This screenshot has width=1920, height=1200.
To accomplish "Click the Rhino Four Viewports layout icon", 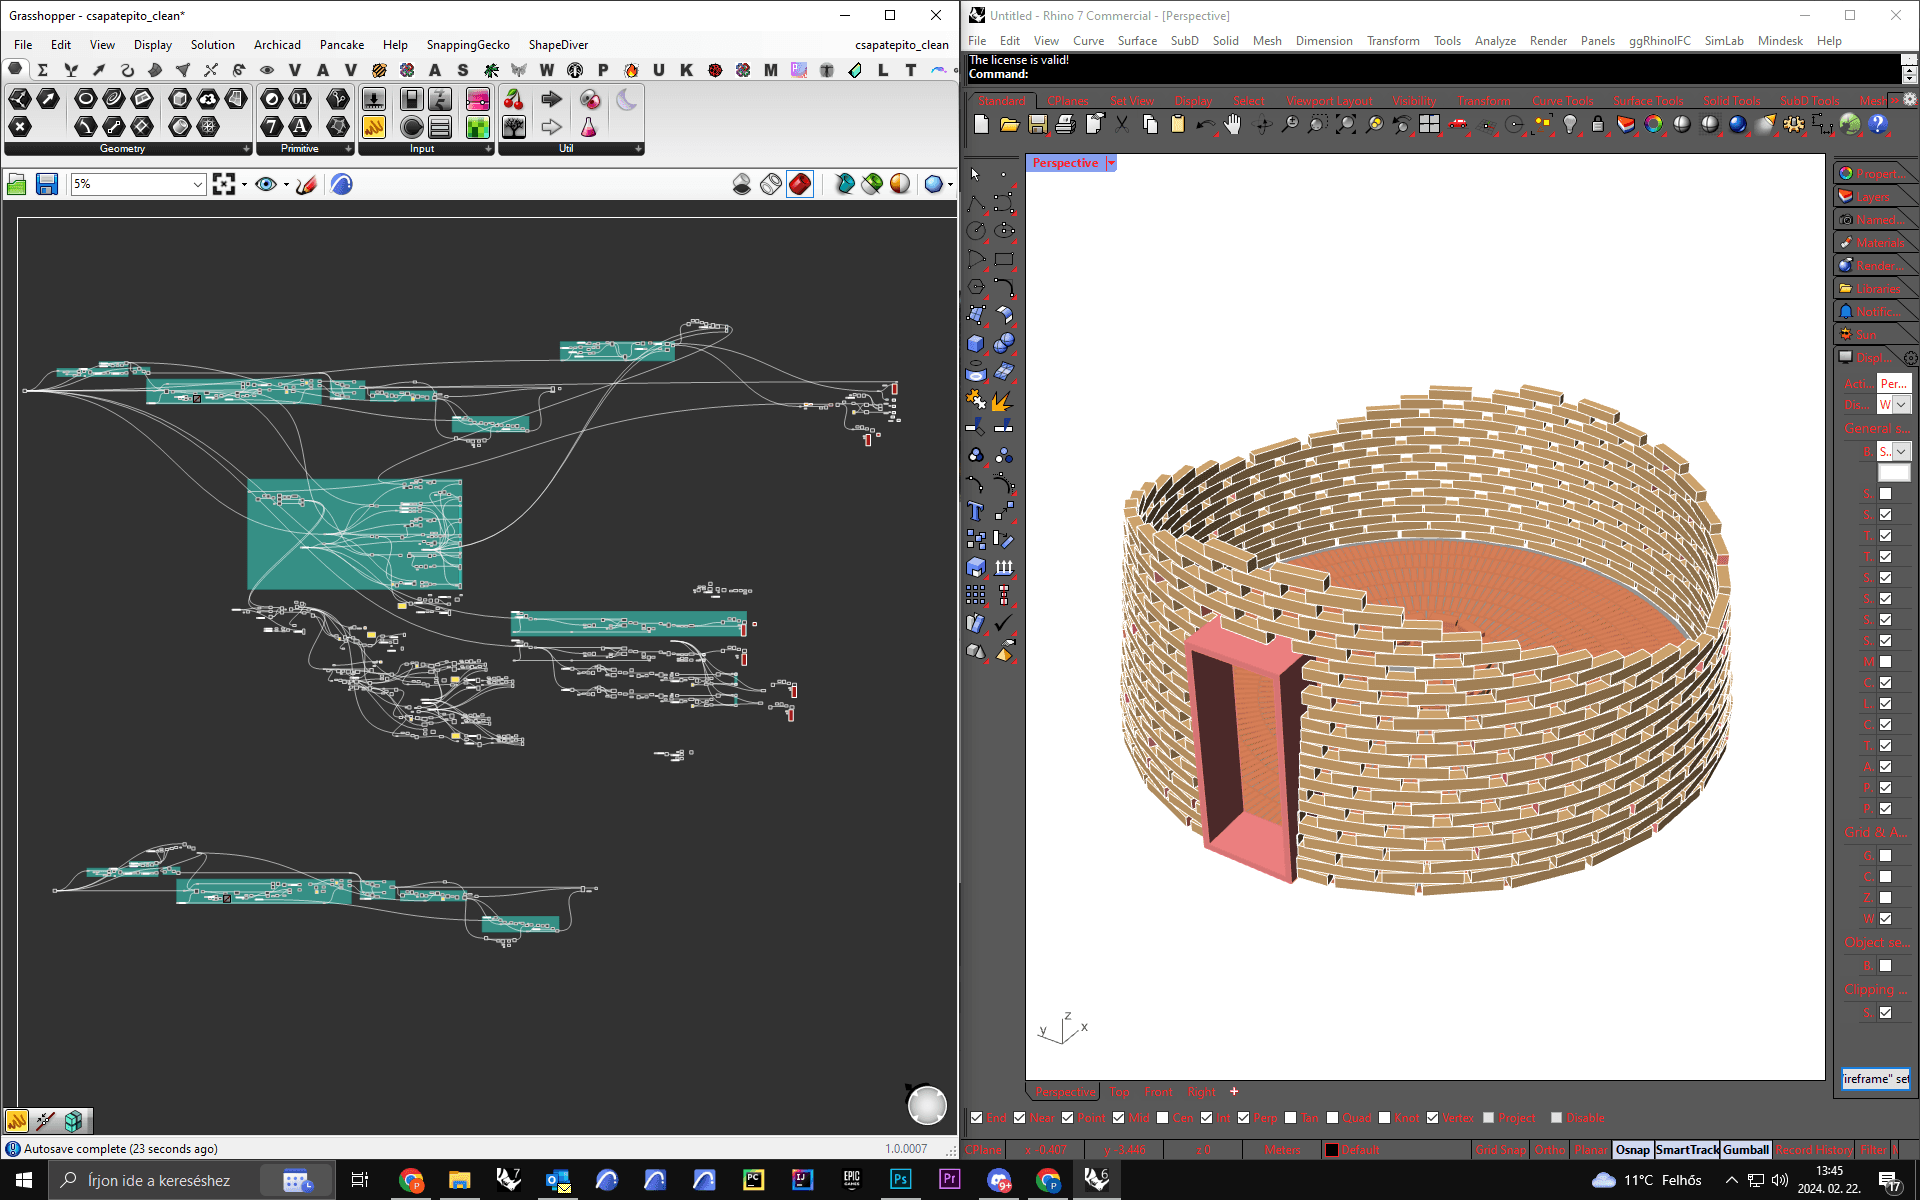I will coord(1430,124).
